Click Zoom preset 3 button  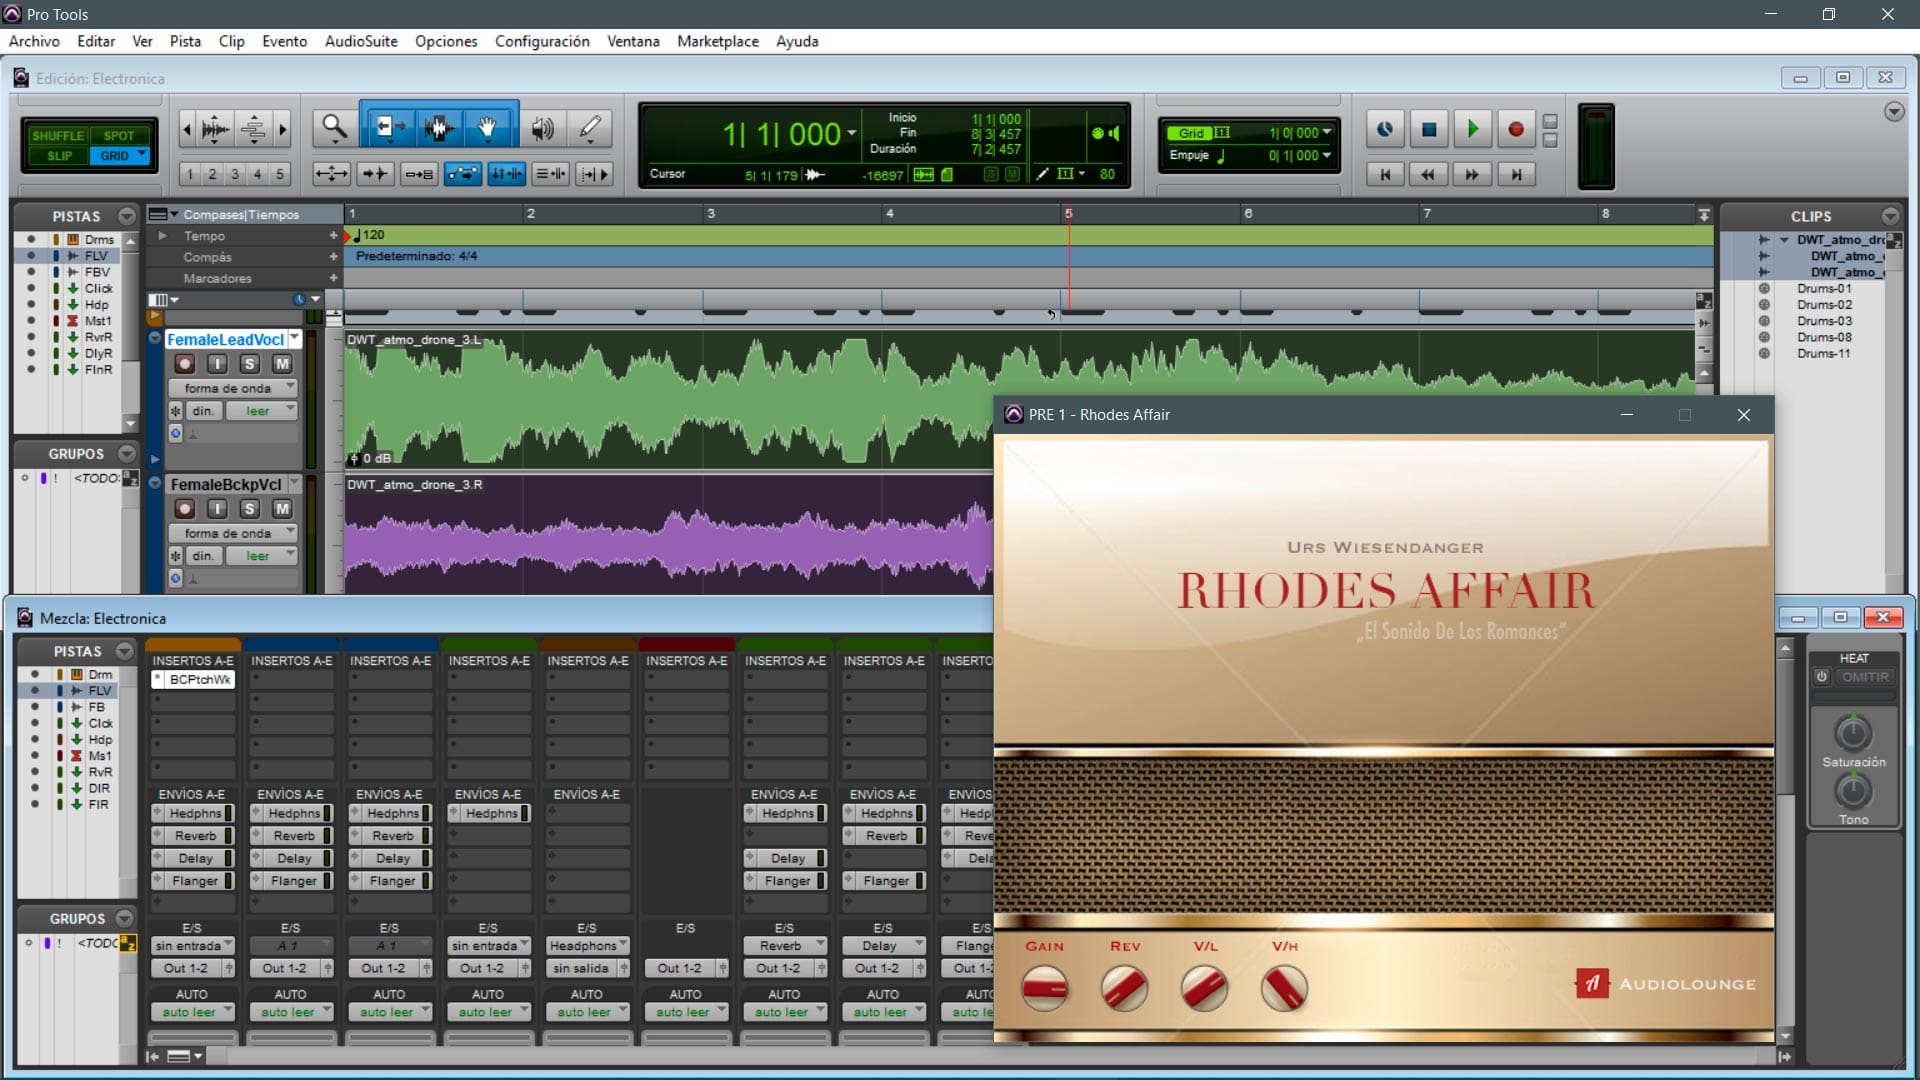coord(235,174)
